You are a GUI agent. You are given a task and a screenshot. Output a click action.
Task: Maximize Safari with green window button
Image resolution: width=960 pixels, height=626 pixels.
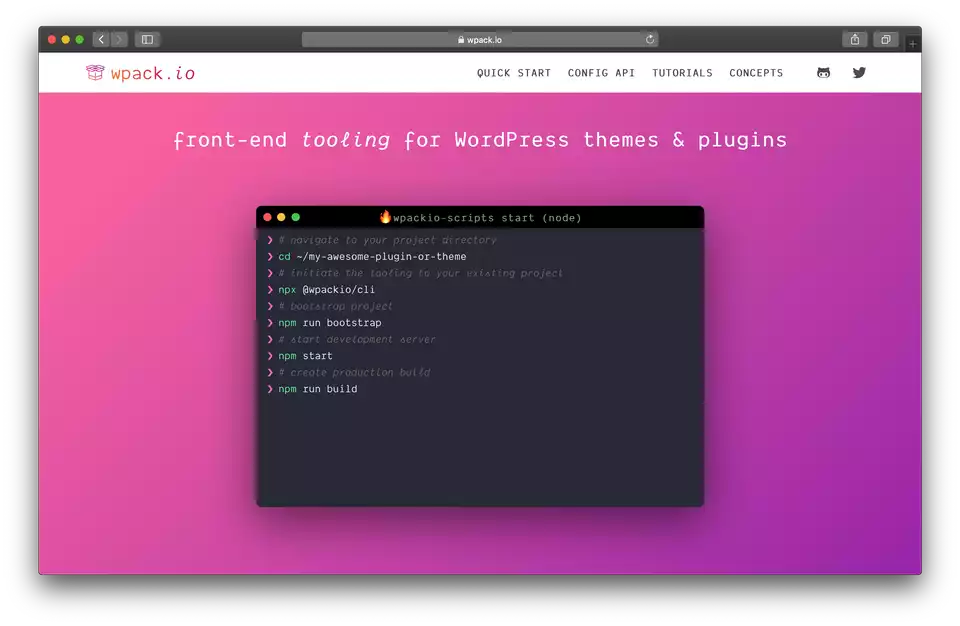coord(80,39)
